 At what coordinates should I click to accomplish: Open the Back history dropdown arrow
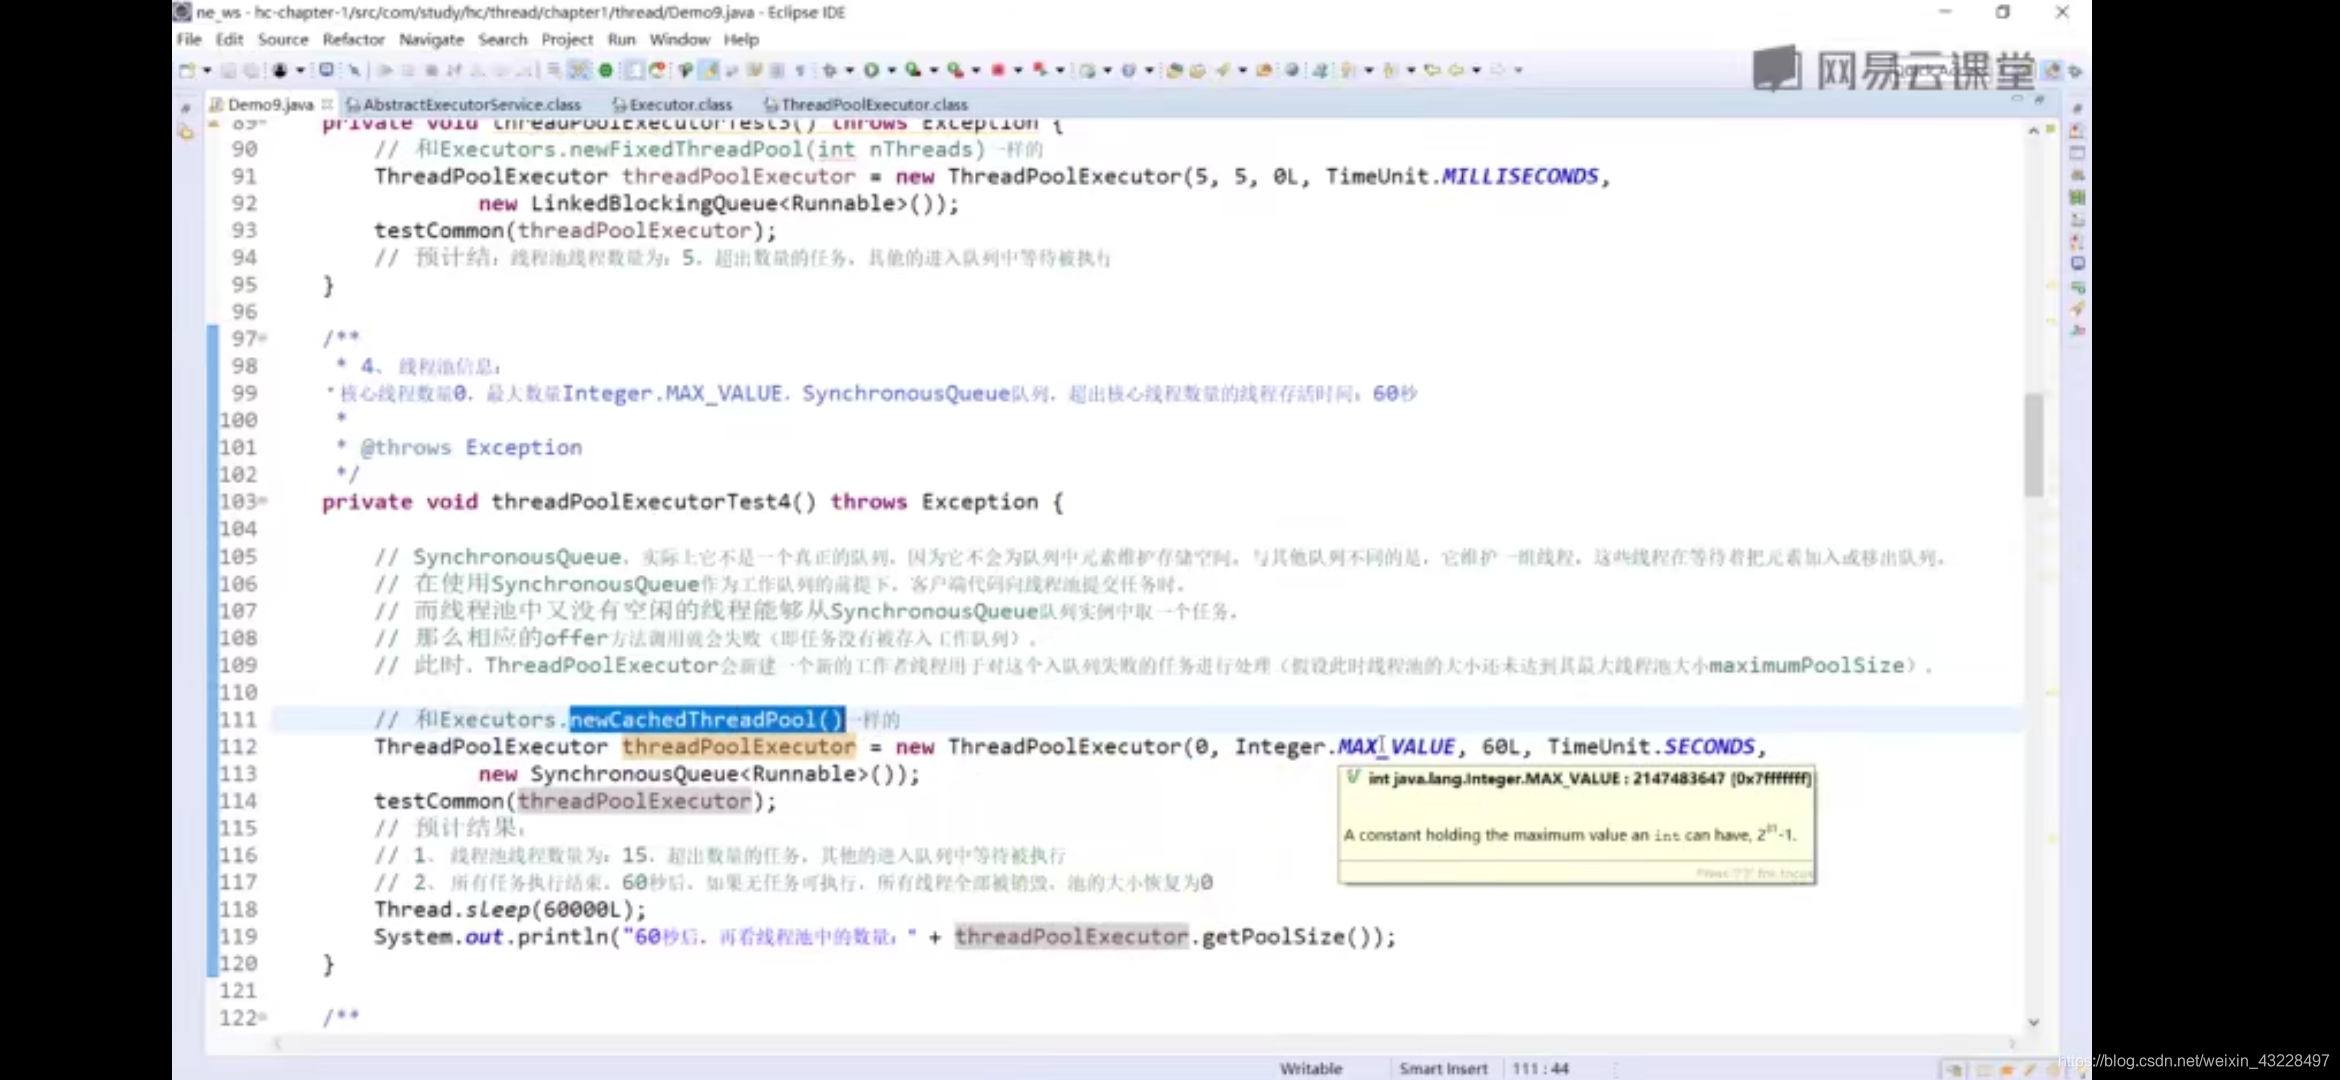pos(1476,70)
